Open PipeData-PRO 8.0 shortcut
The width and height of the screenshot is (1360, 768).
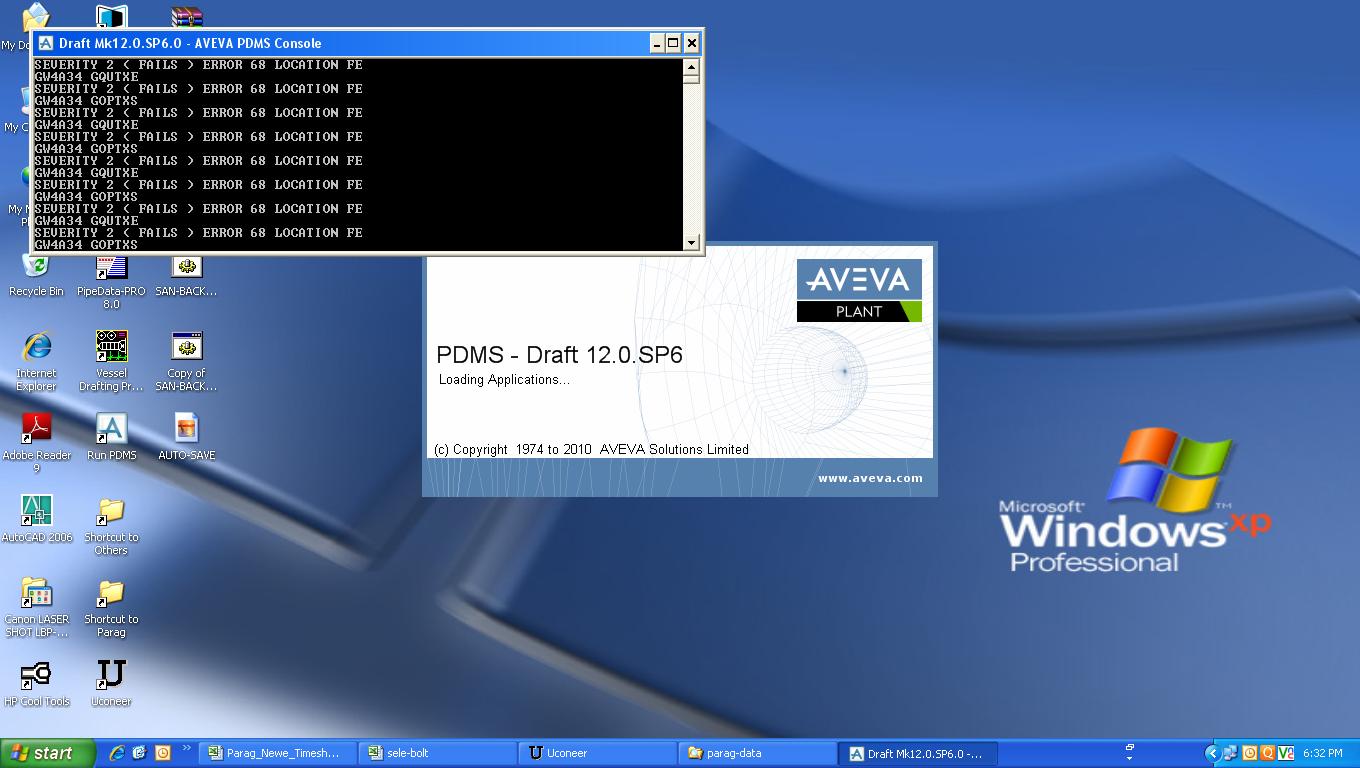pos(111,280)
